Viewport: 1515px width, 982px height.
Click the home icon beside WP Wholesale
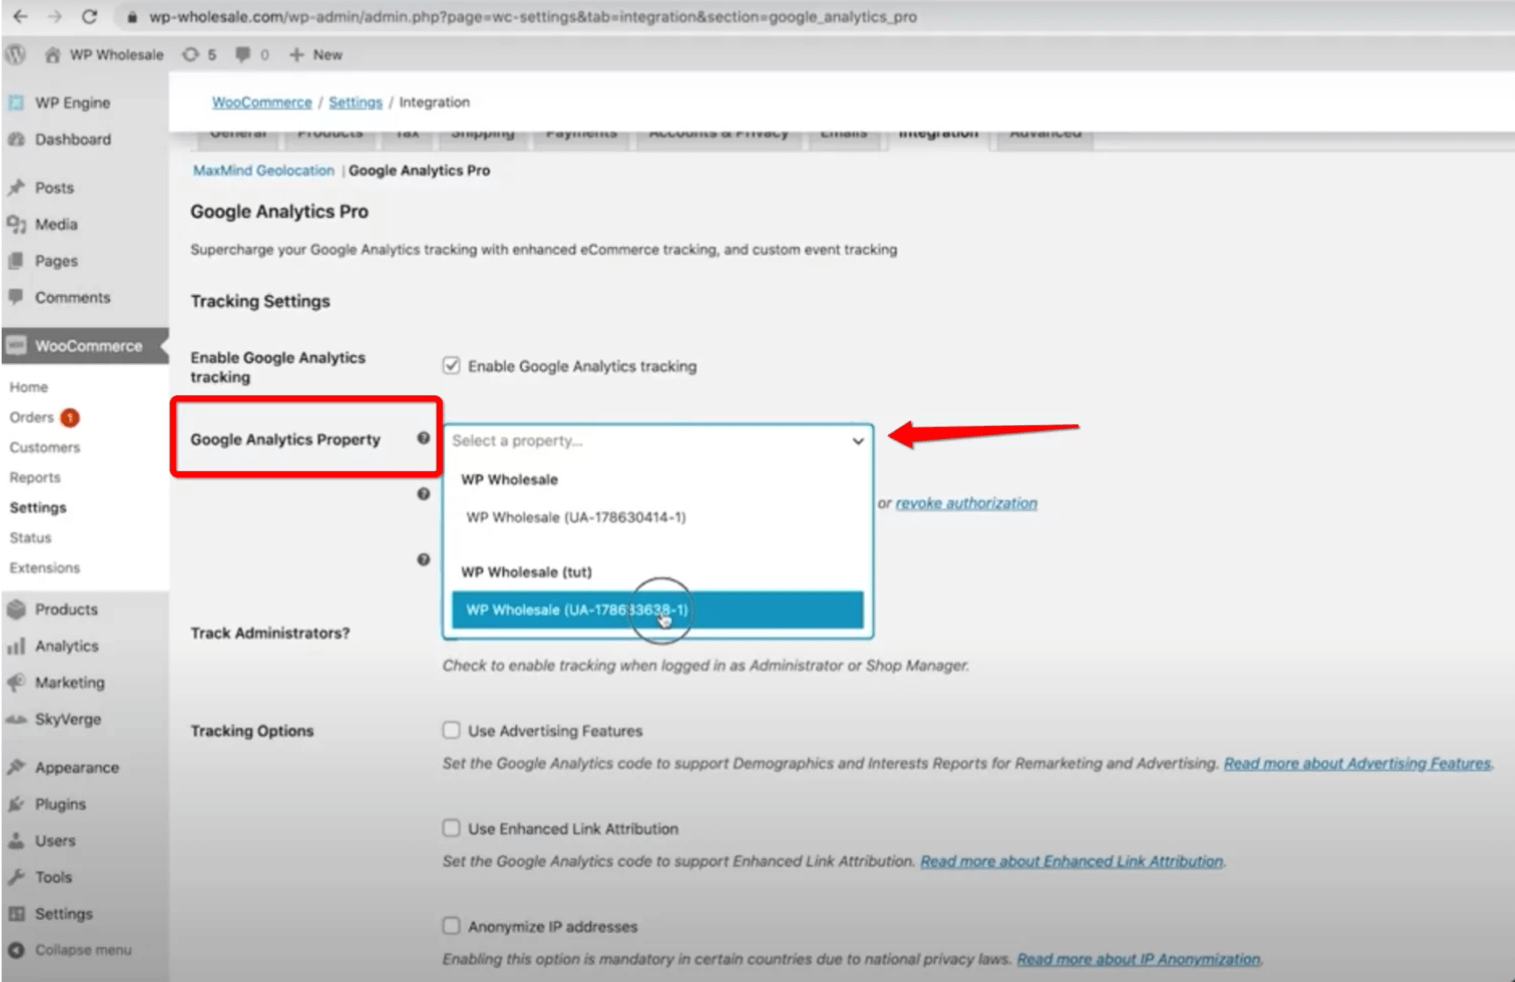point(52,54)
